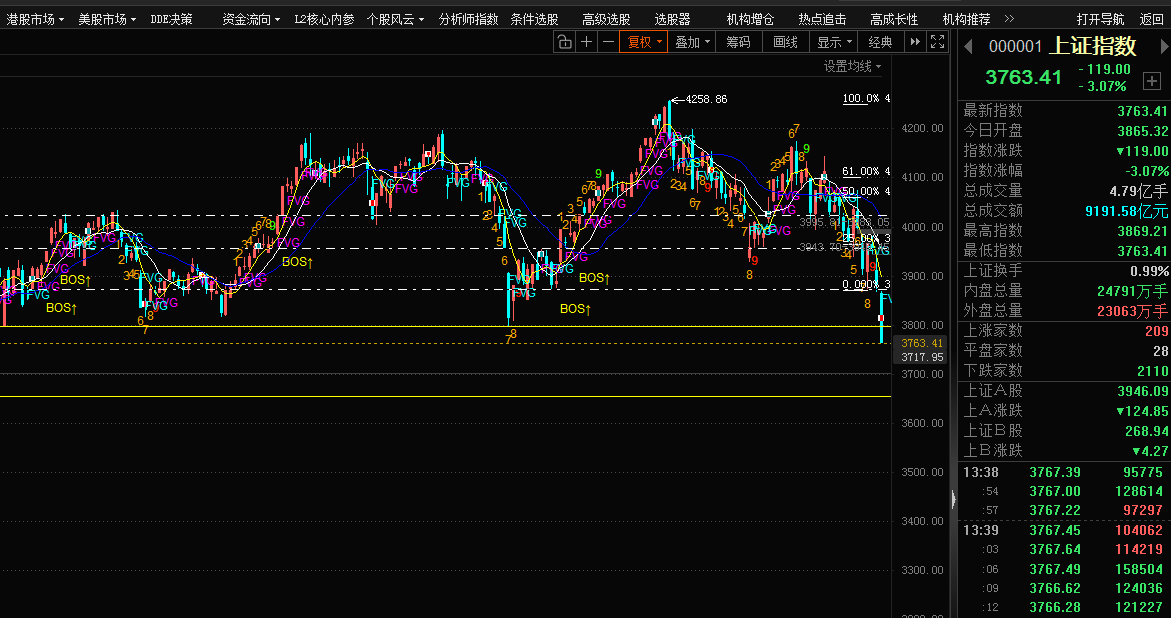This screenshot has height=618, width=1171.
Task: Open 选股器 menu
Action: 672,19
